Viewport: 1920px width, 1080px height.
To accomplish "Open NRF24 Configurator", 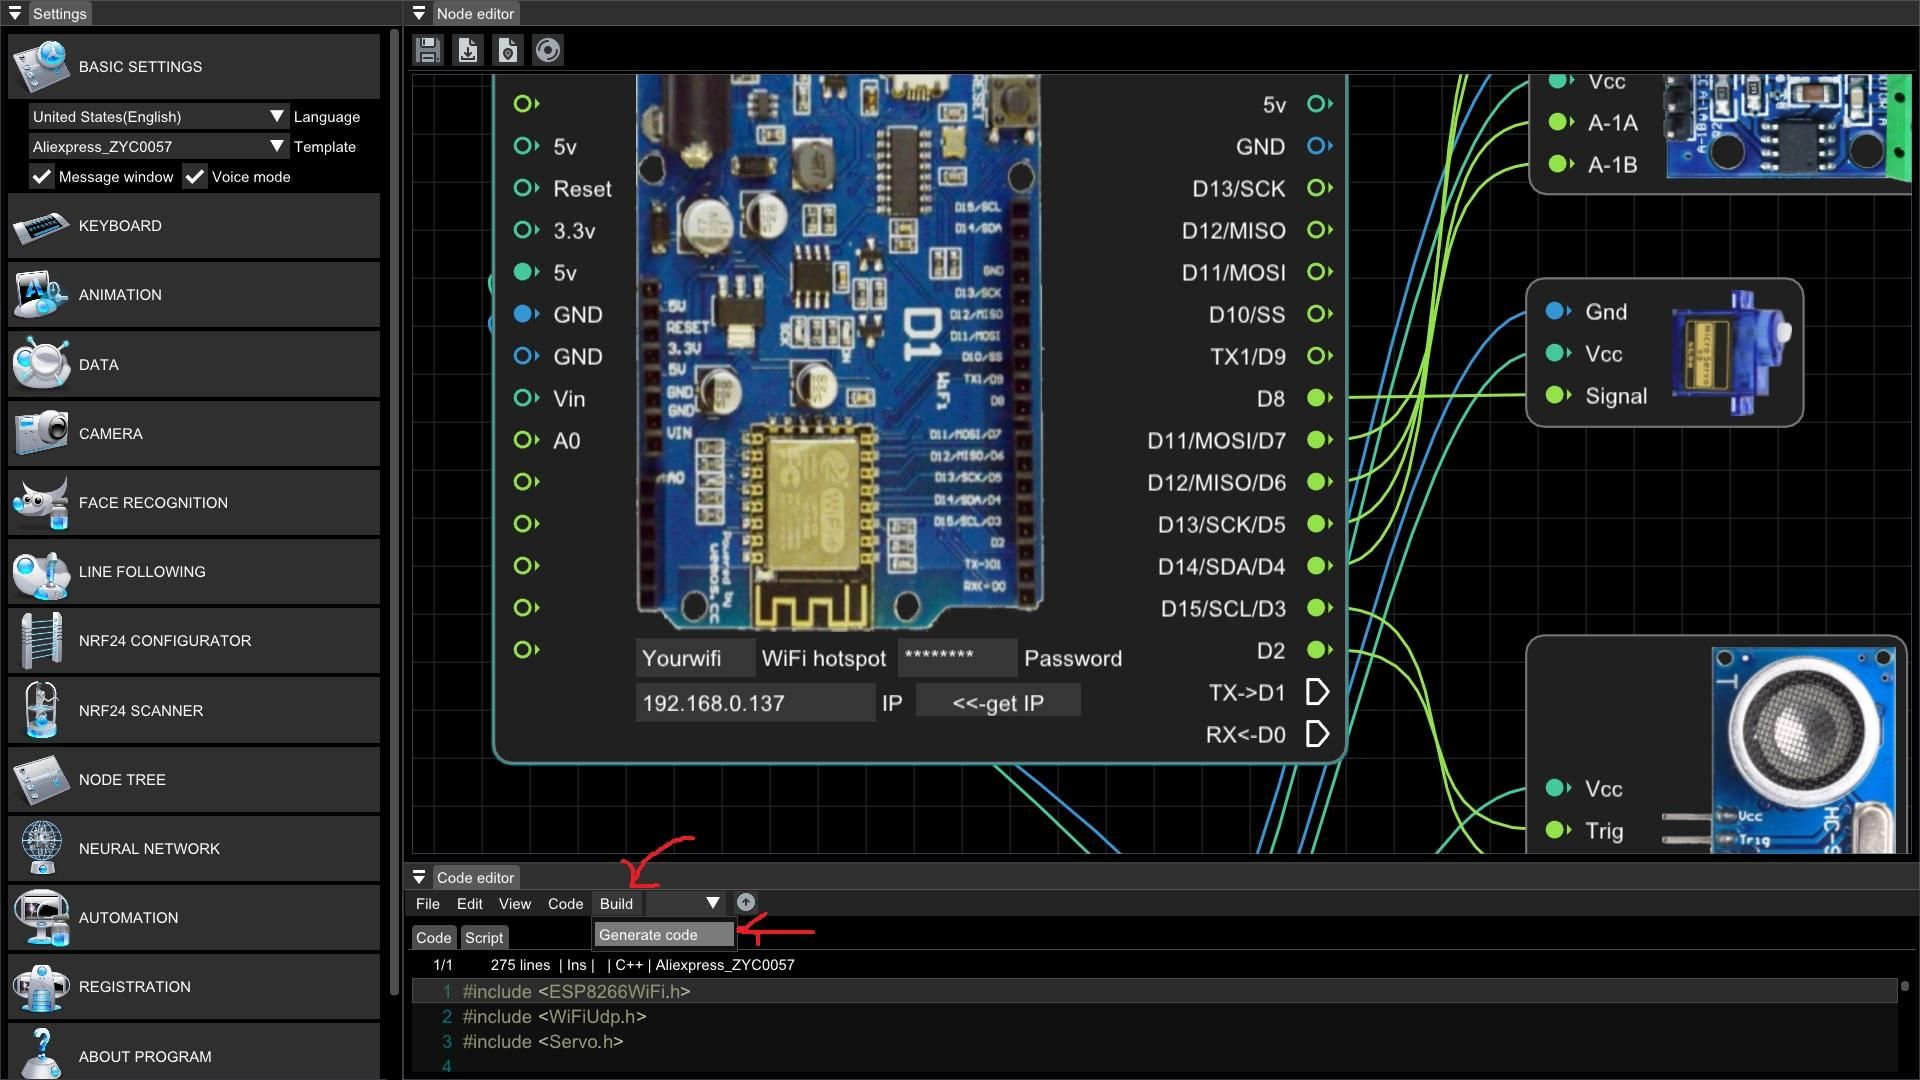I will click(194, 641).
